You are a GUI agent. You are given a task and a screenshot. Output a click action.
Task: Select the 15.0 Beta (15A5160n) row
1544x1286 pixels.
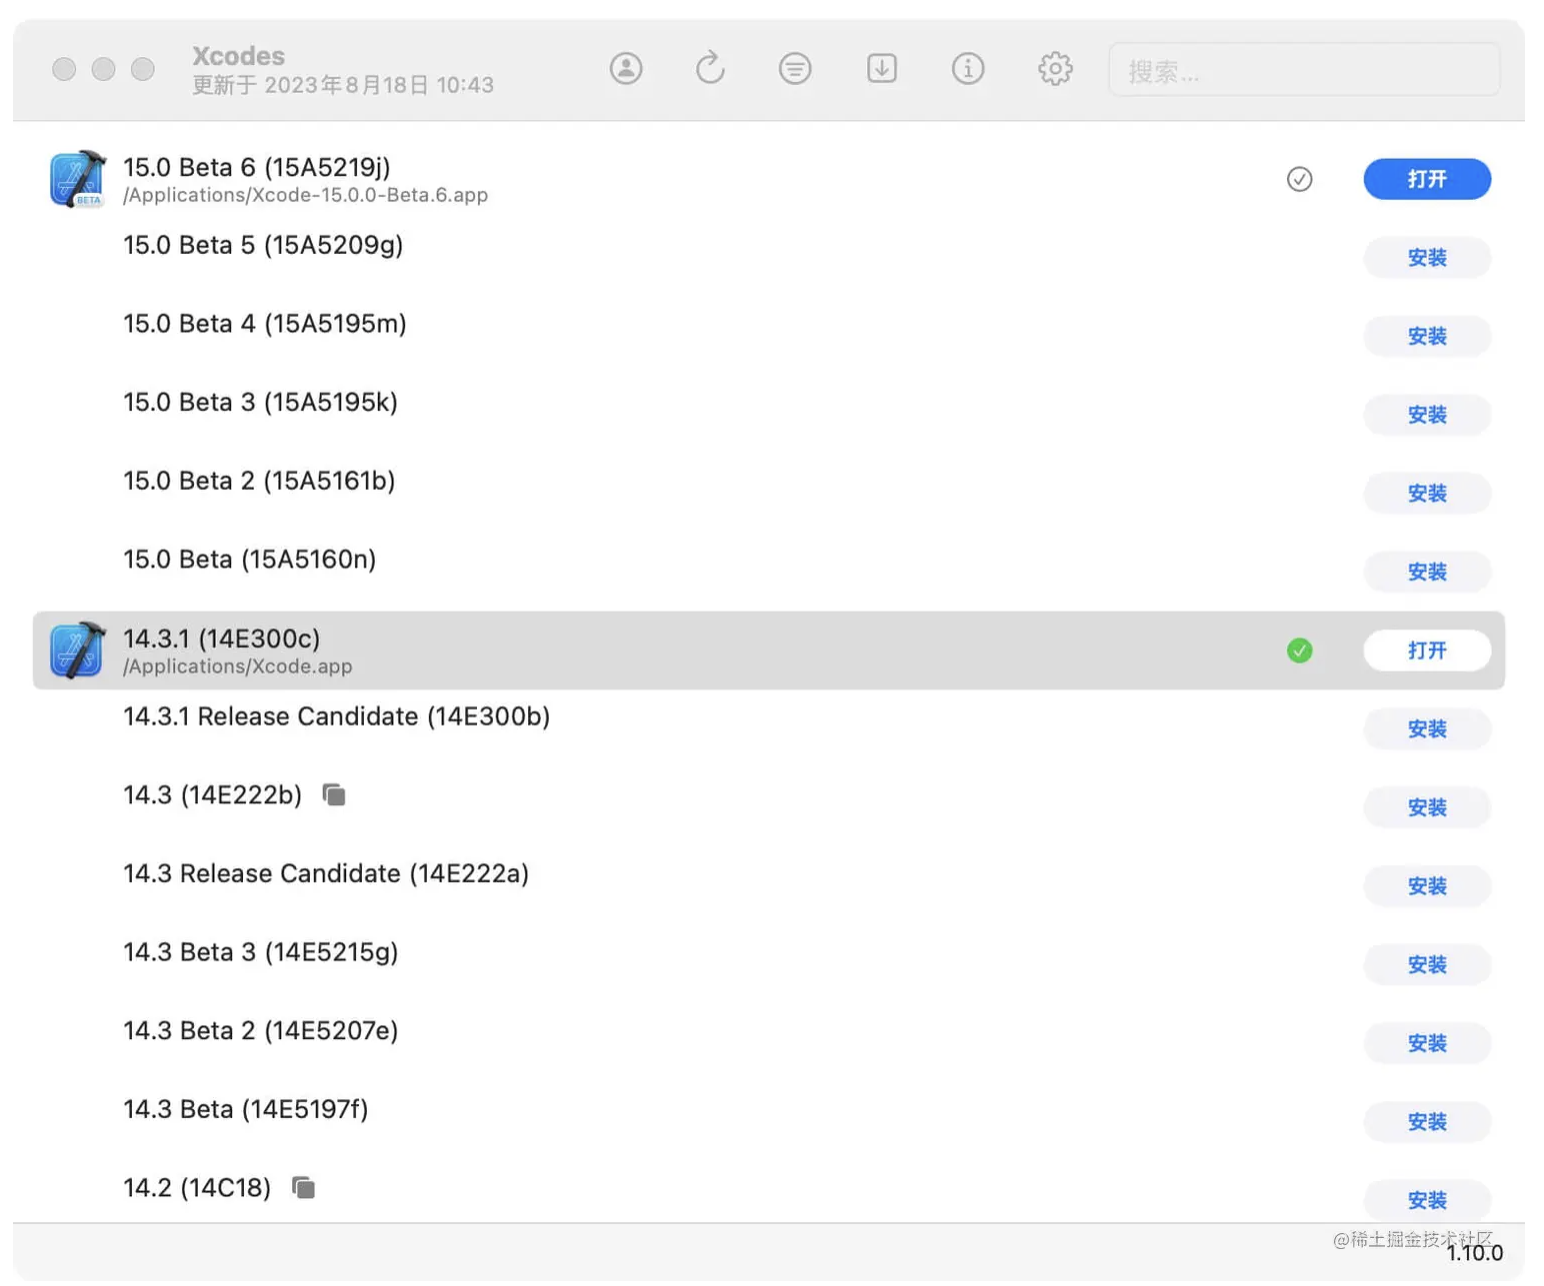[768, 572]
